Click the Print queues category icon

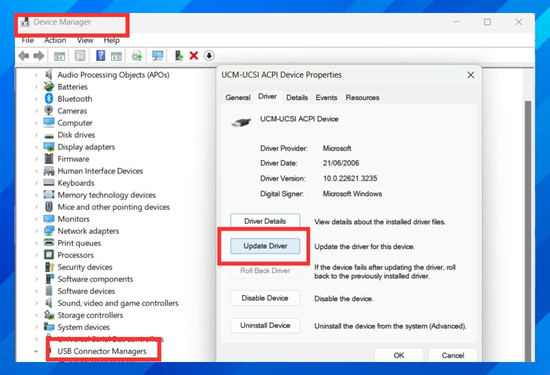point(49,243)
